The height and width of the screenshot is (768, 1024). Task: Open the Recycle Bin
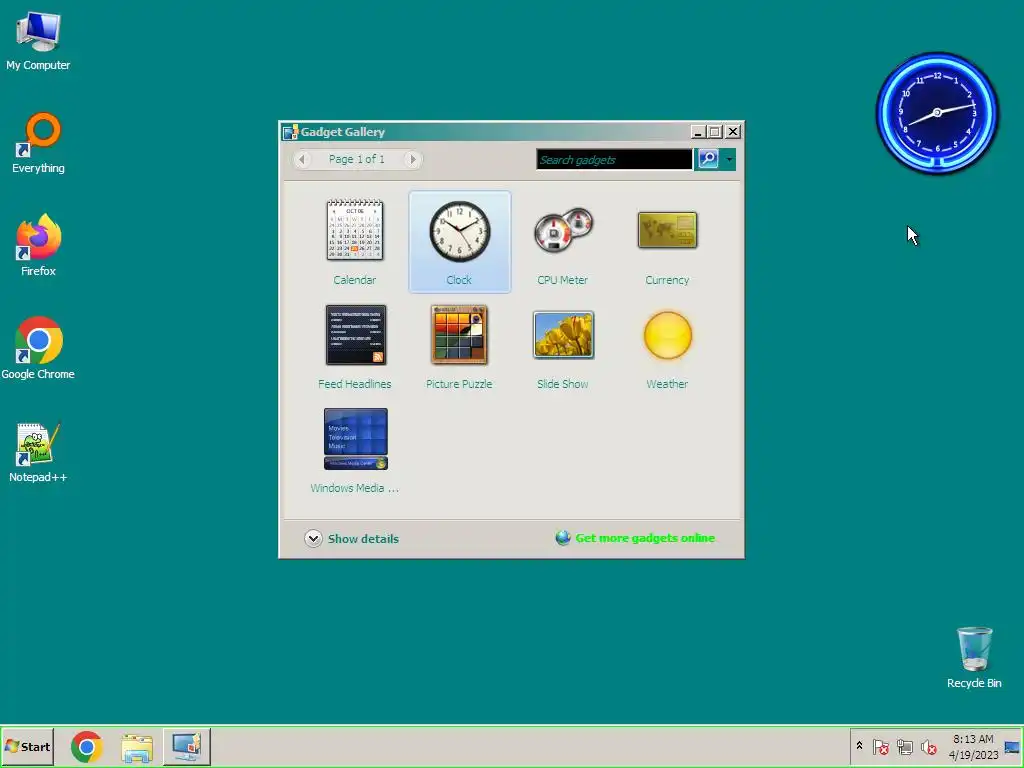(974, 658)
